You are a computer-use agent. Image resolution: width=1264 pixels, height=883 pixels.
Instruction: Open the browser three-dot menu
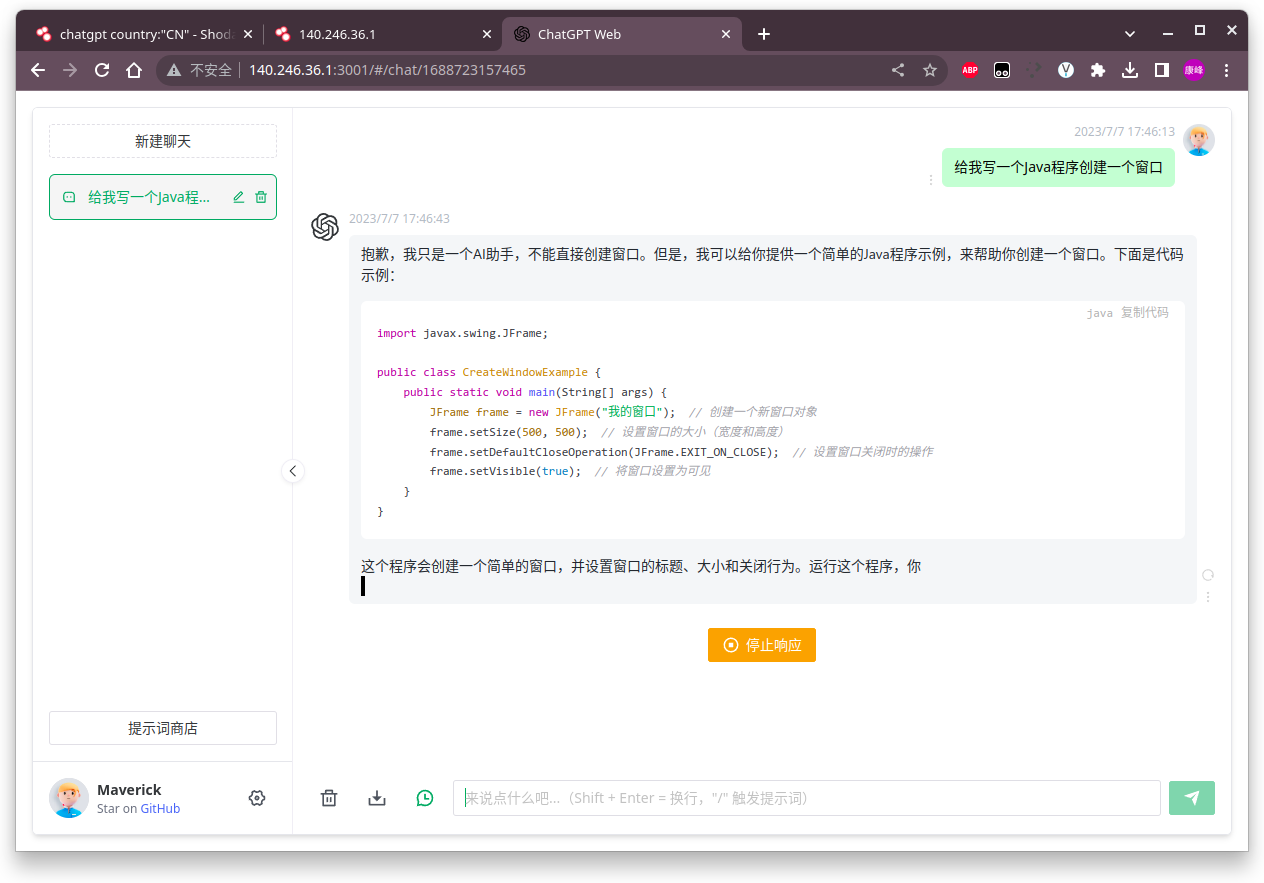tap(1227, 70)
